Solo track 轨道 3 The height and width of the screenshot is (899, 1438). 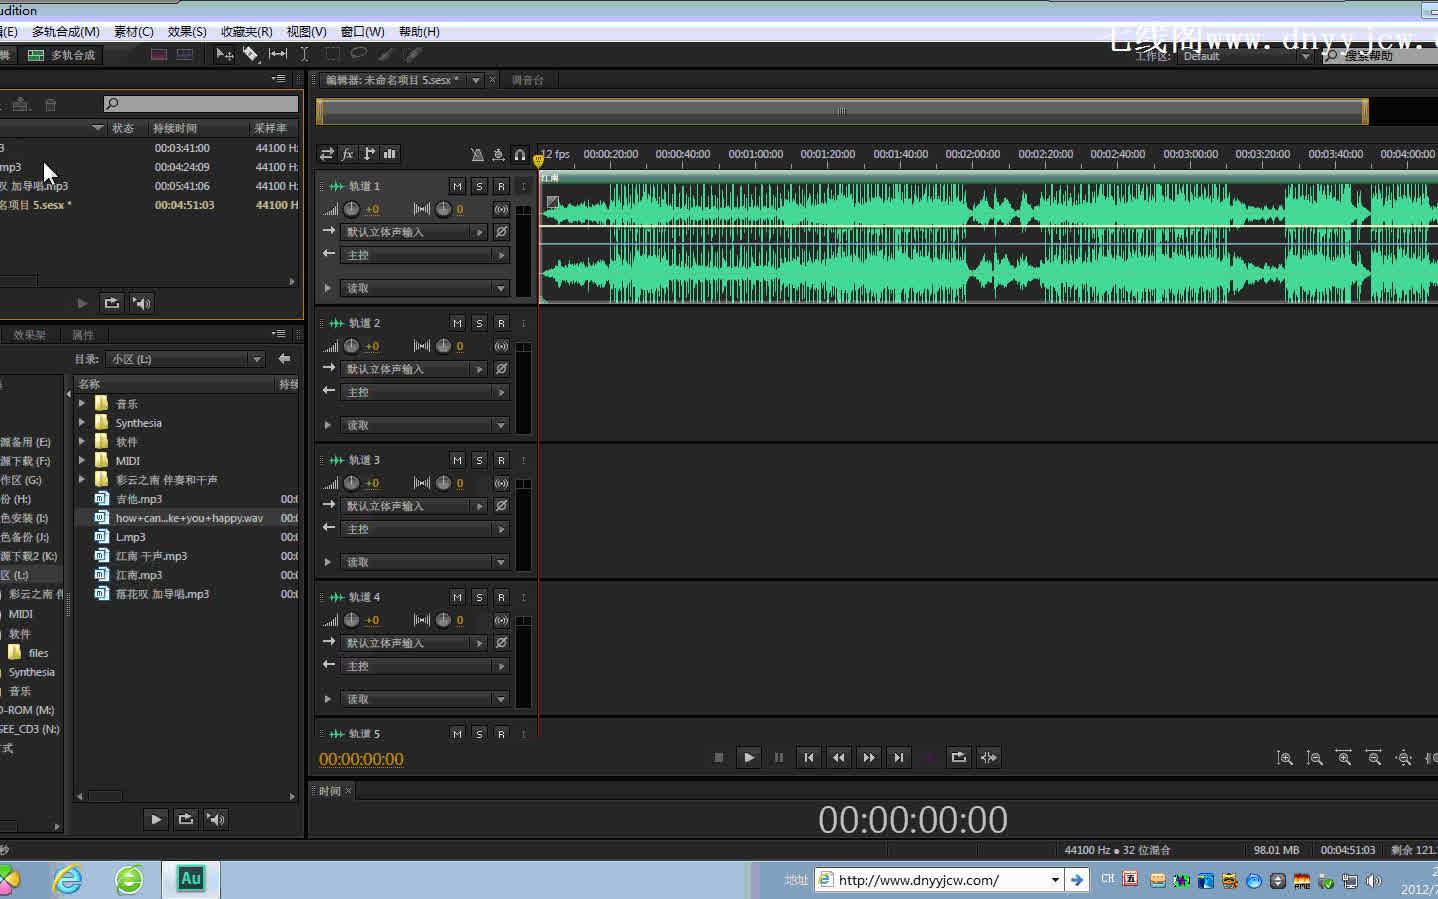pyautogui.click(x=479, y=460)
